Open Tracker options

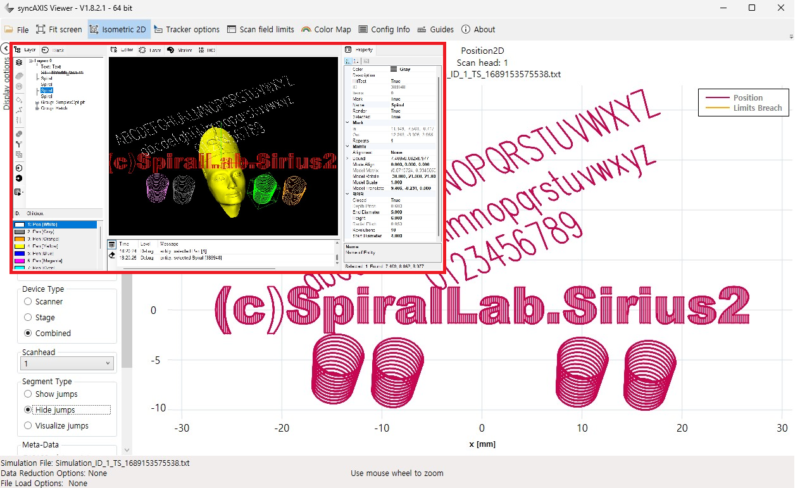click(x=188, y=30)
